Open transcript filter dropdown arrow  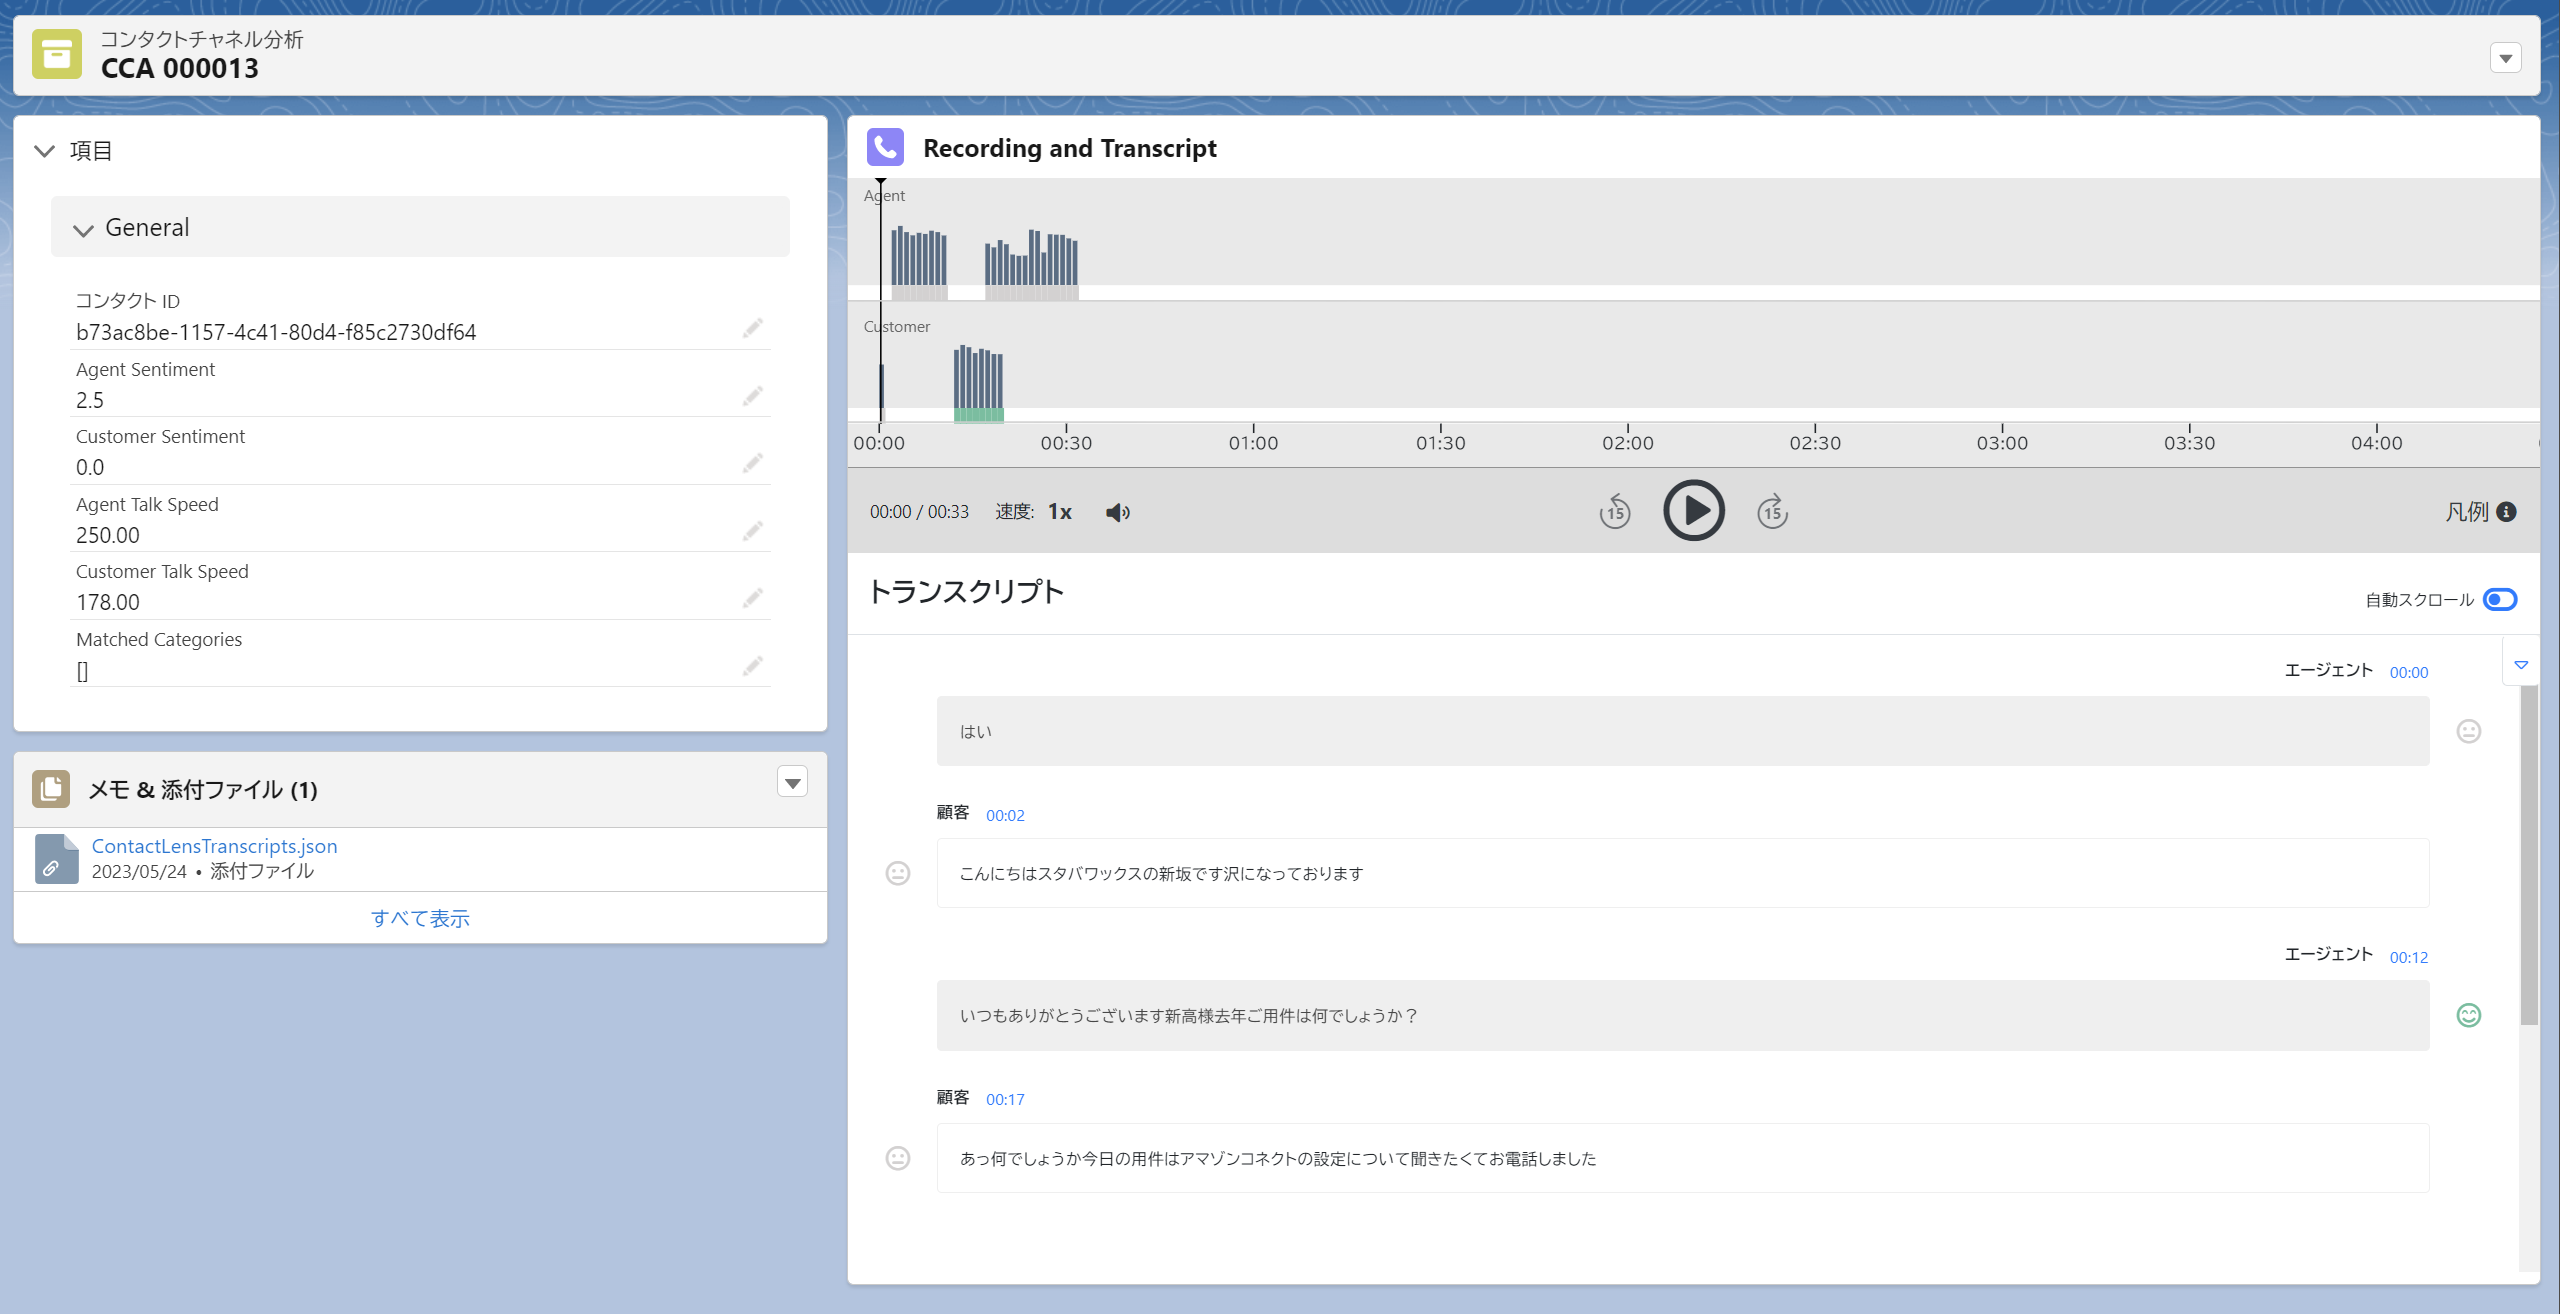[x=2521, y=665]
